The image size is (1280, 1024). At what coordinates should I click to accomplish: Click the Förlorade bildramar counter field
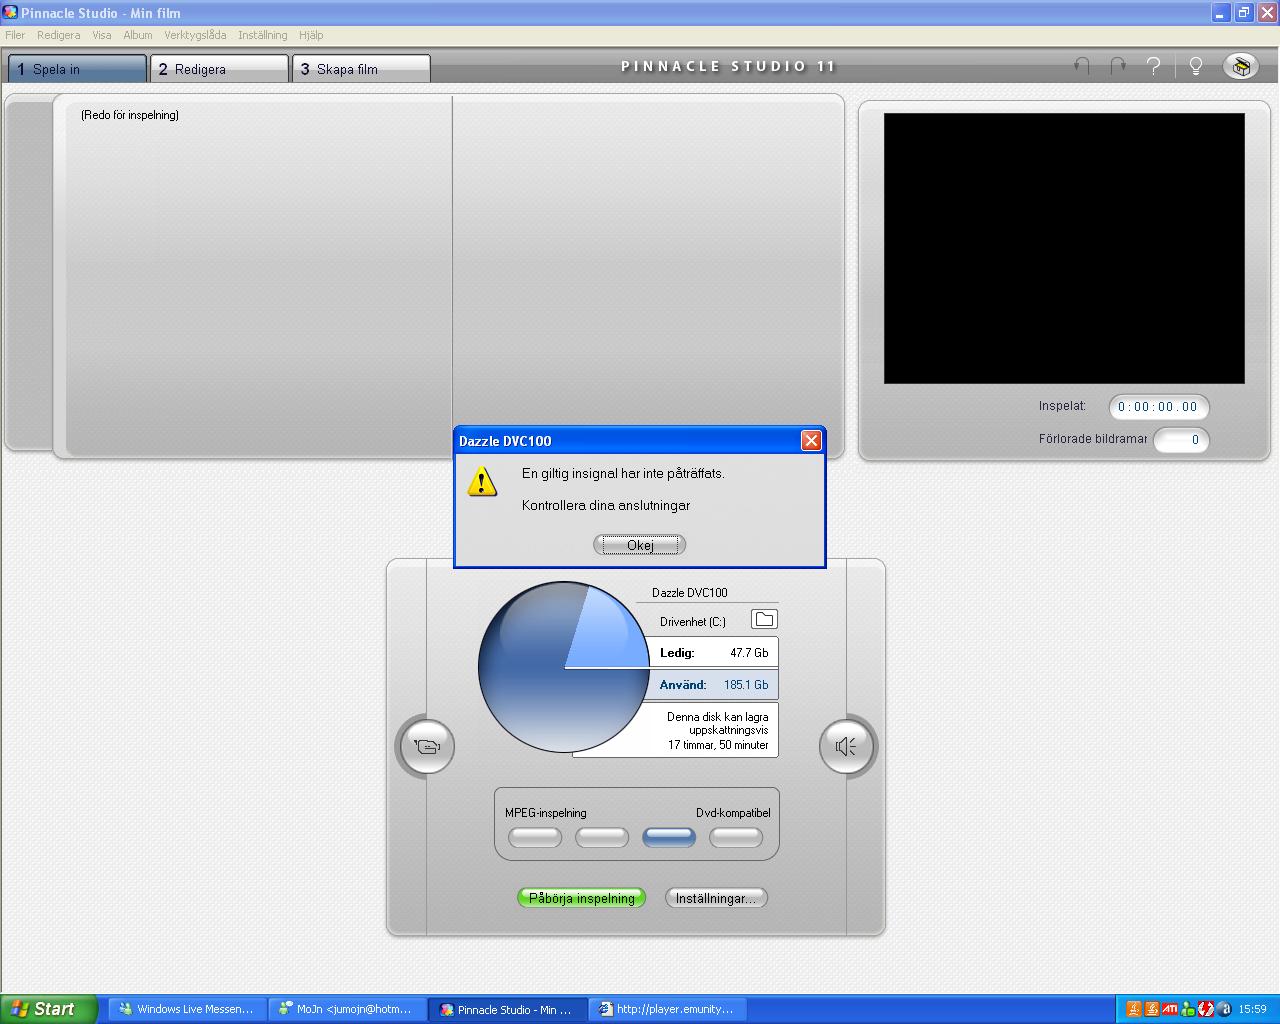coord(1181,440)
